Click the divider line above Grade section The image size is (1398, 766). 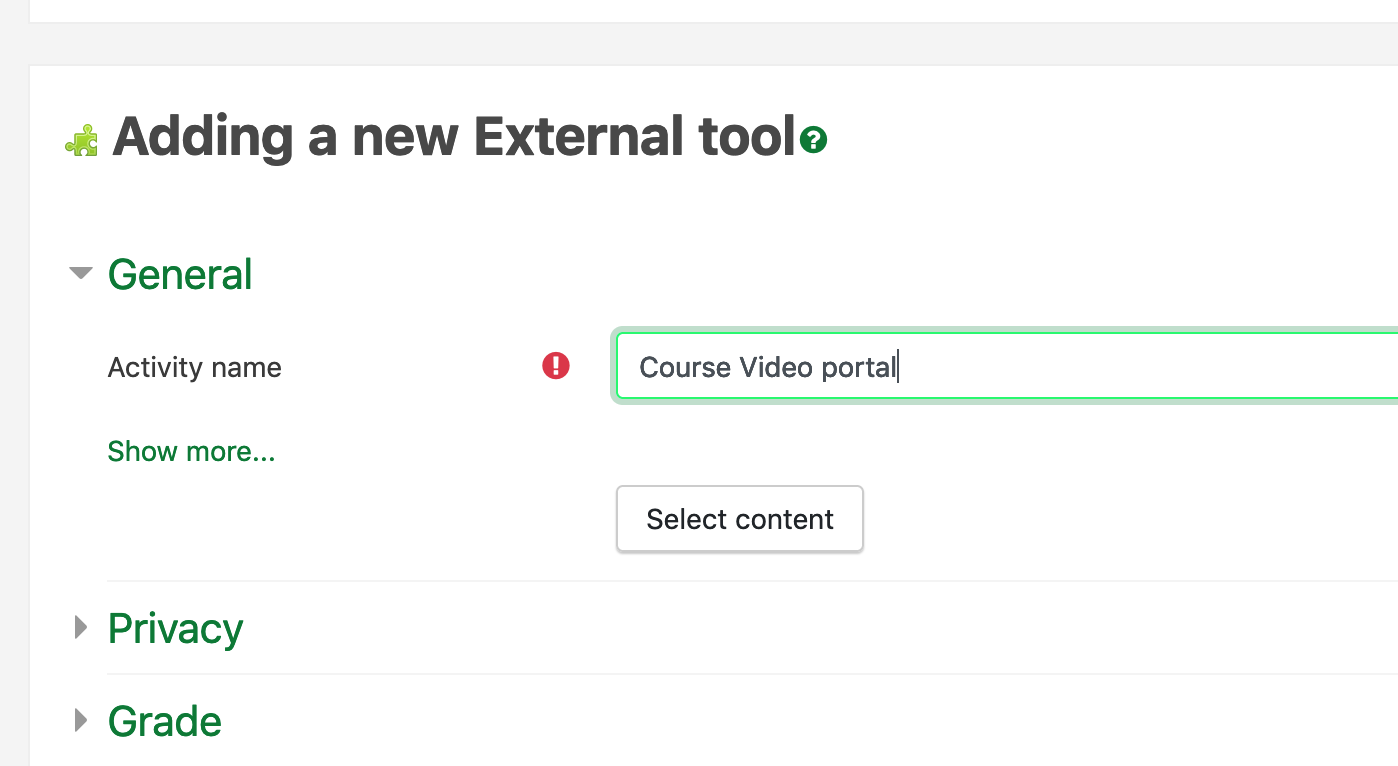pyautogui.click(x=750, y=674)
